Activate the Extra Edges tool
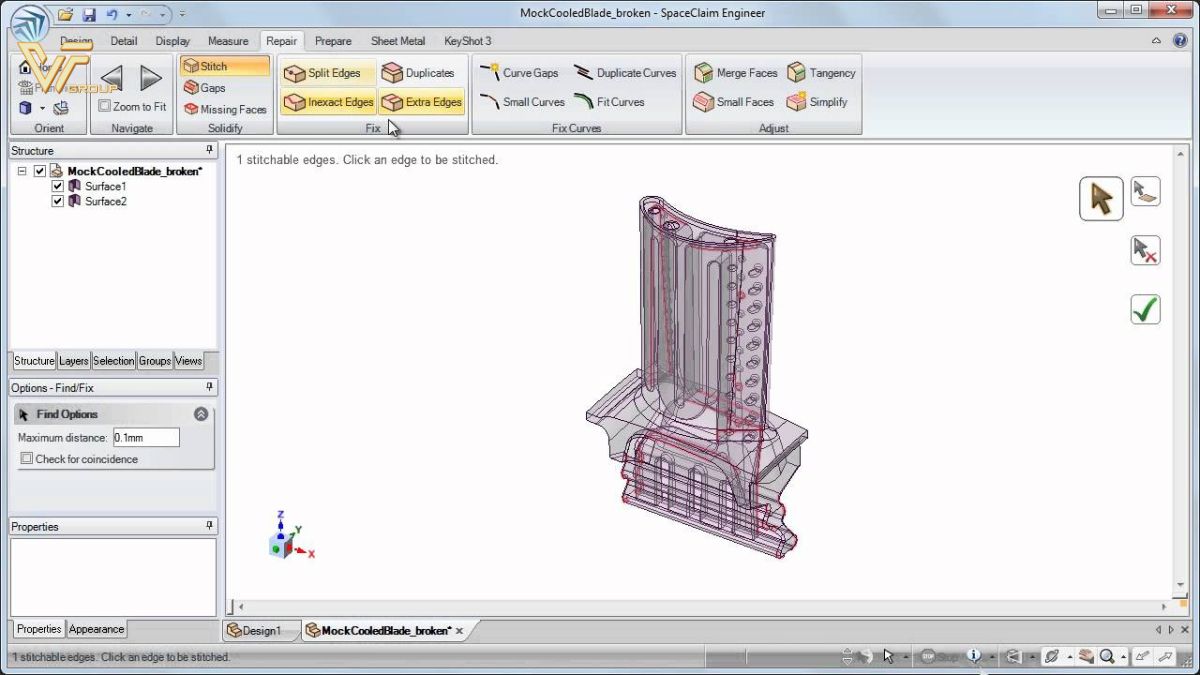 [x=421, y=102]
